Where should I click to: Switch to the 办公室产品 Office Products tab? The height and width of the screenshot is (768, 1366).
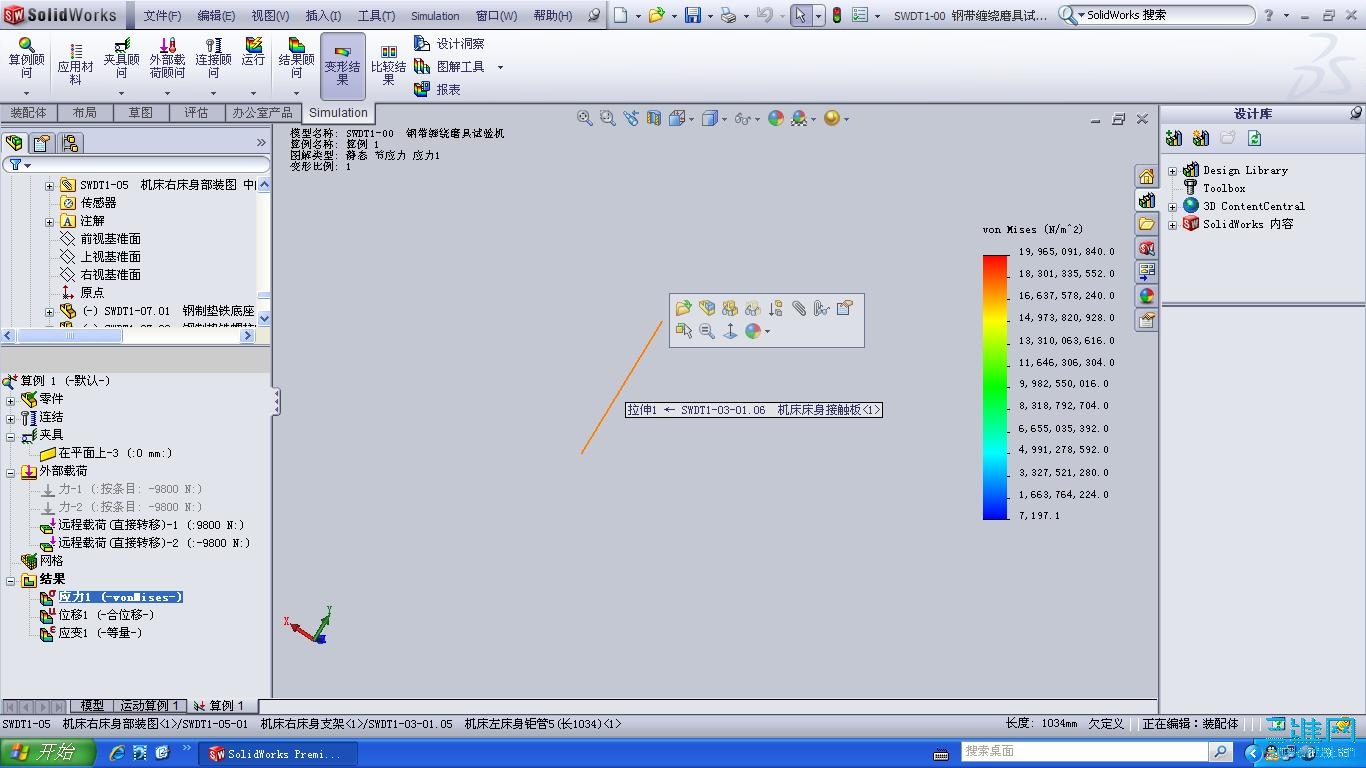262,113
